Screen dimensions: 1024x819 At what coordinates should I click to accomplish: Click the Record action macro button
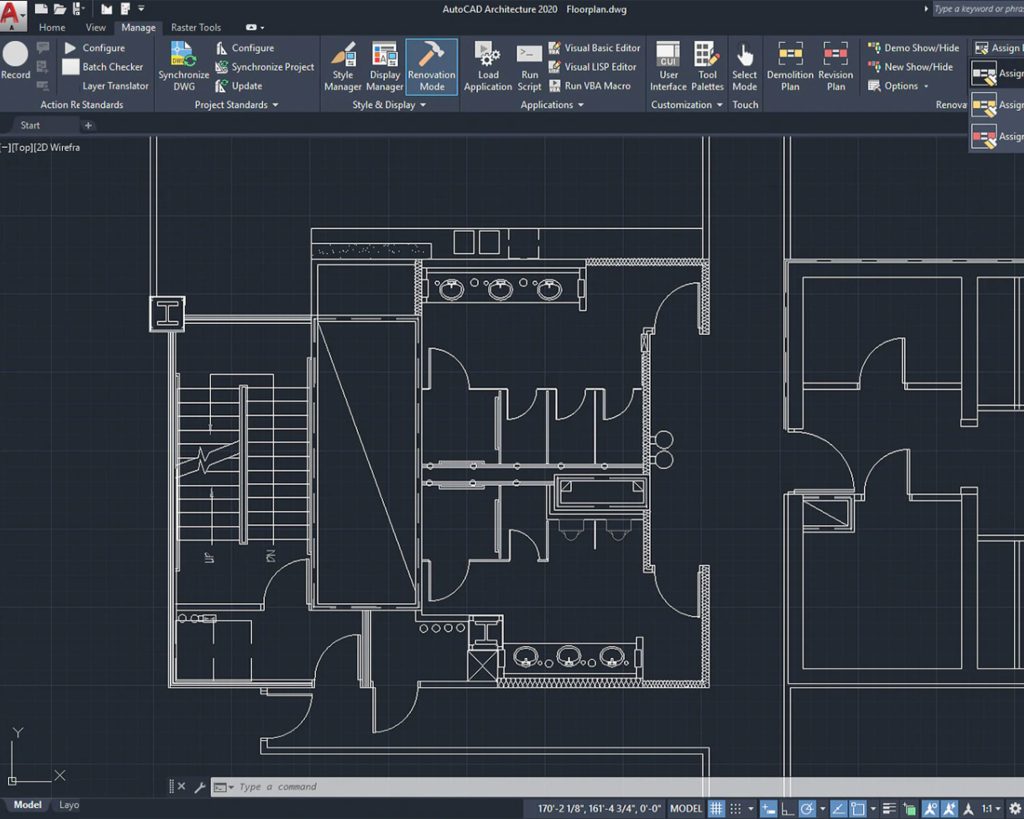[15, 60]
